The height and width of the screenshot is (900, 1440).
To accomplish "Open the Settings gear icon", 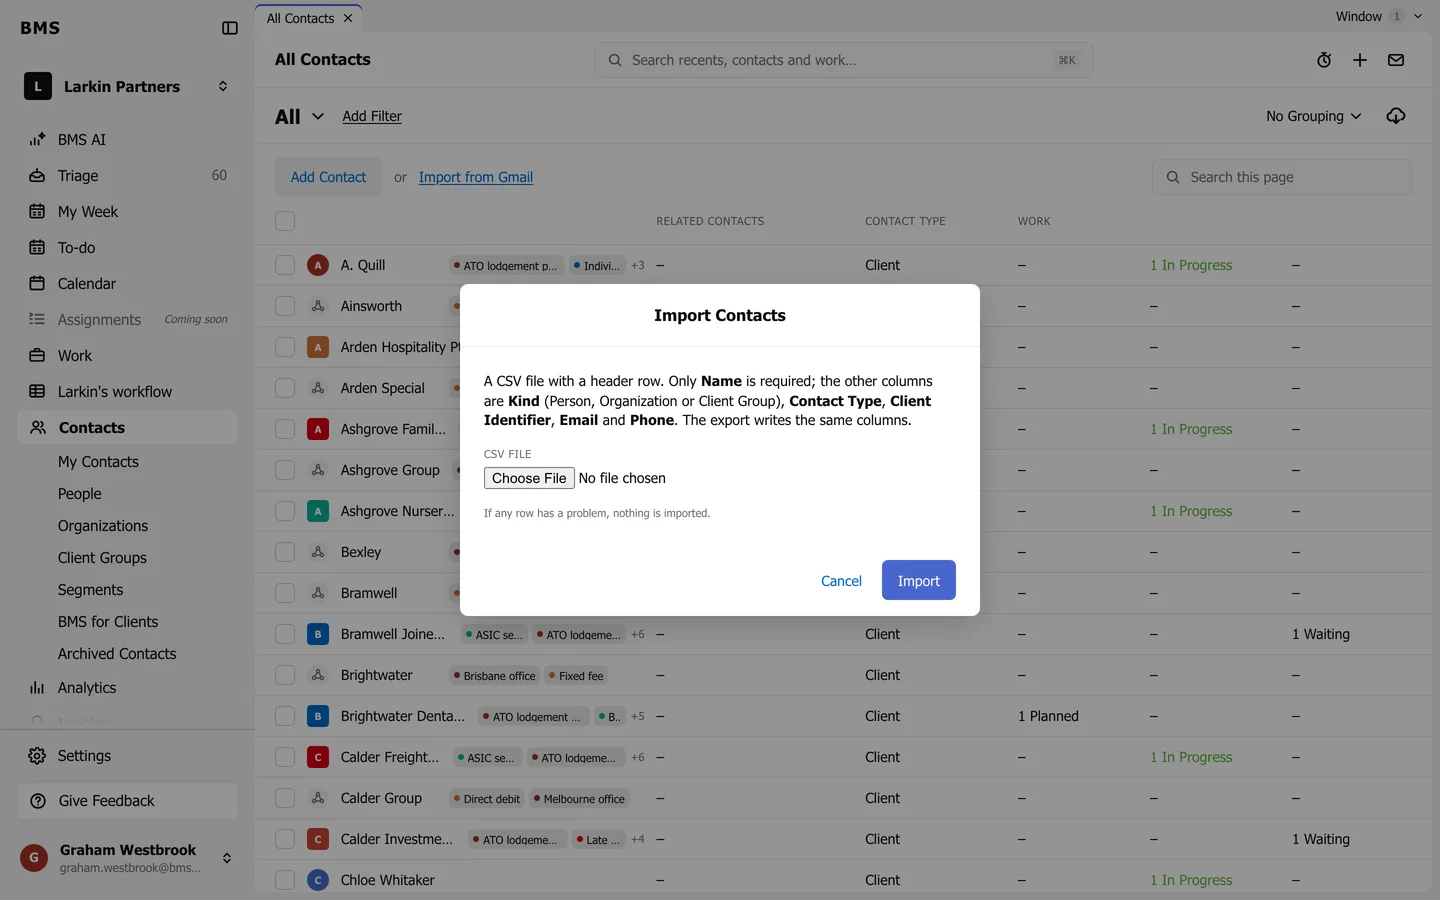I will (x=37, y=755).
